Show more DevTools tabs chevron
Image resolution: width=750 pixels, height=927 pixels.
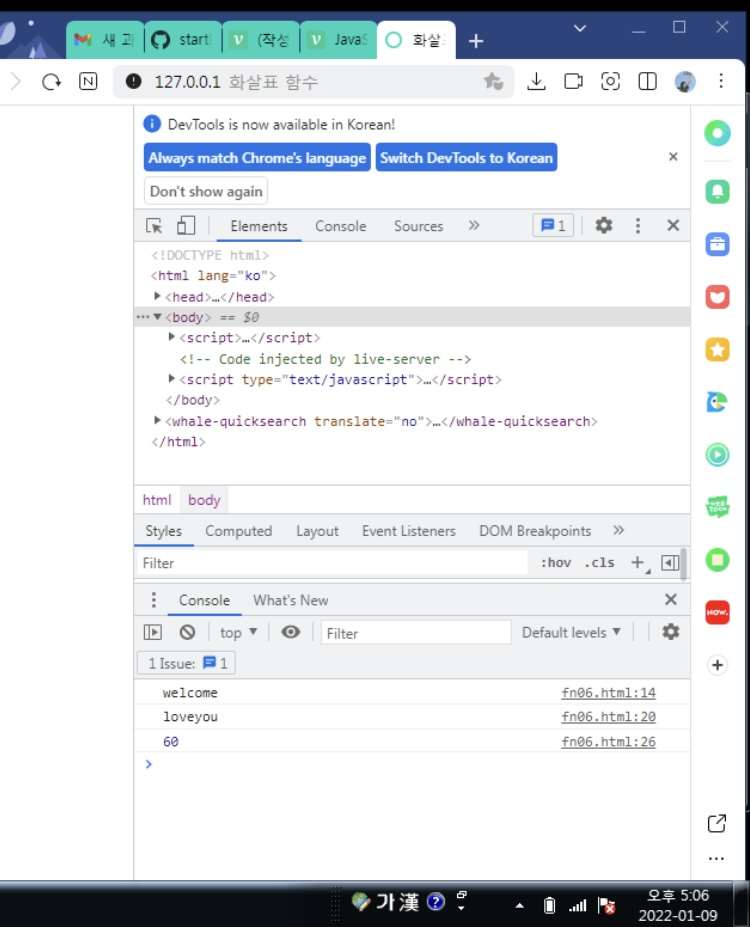[x=474, y=225]
